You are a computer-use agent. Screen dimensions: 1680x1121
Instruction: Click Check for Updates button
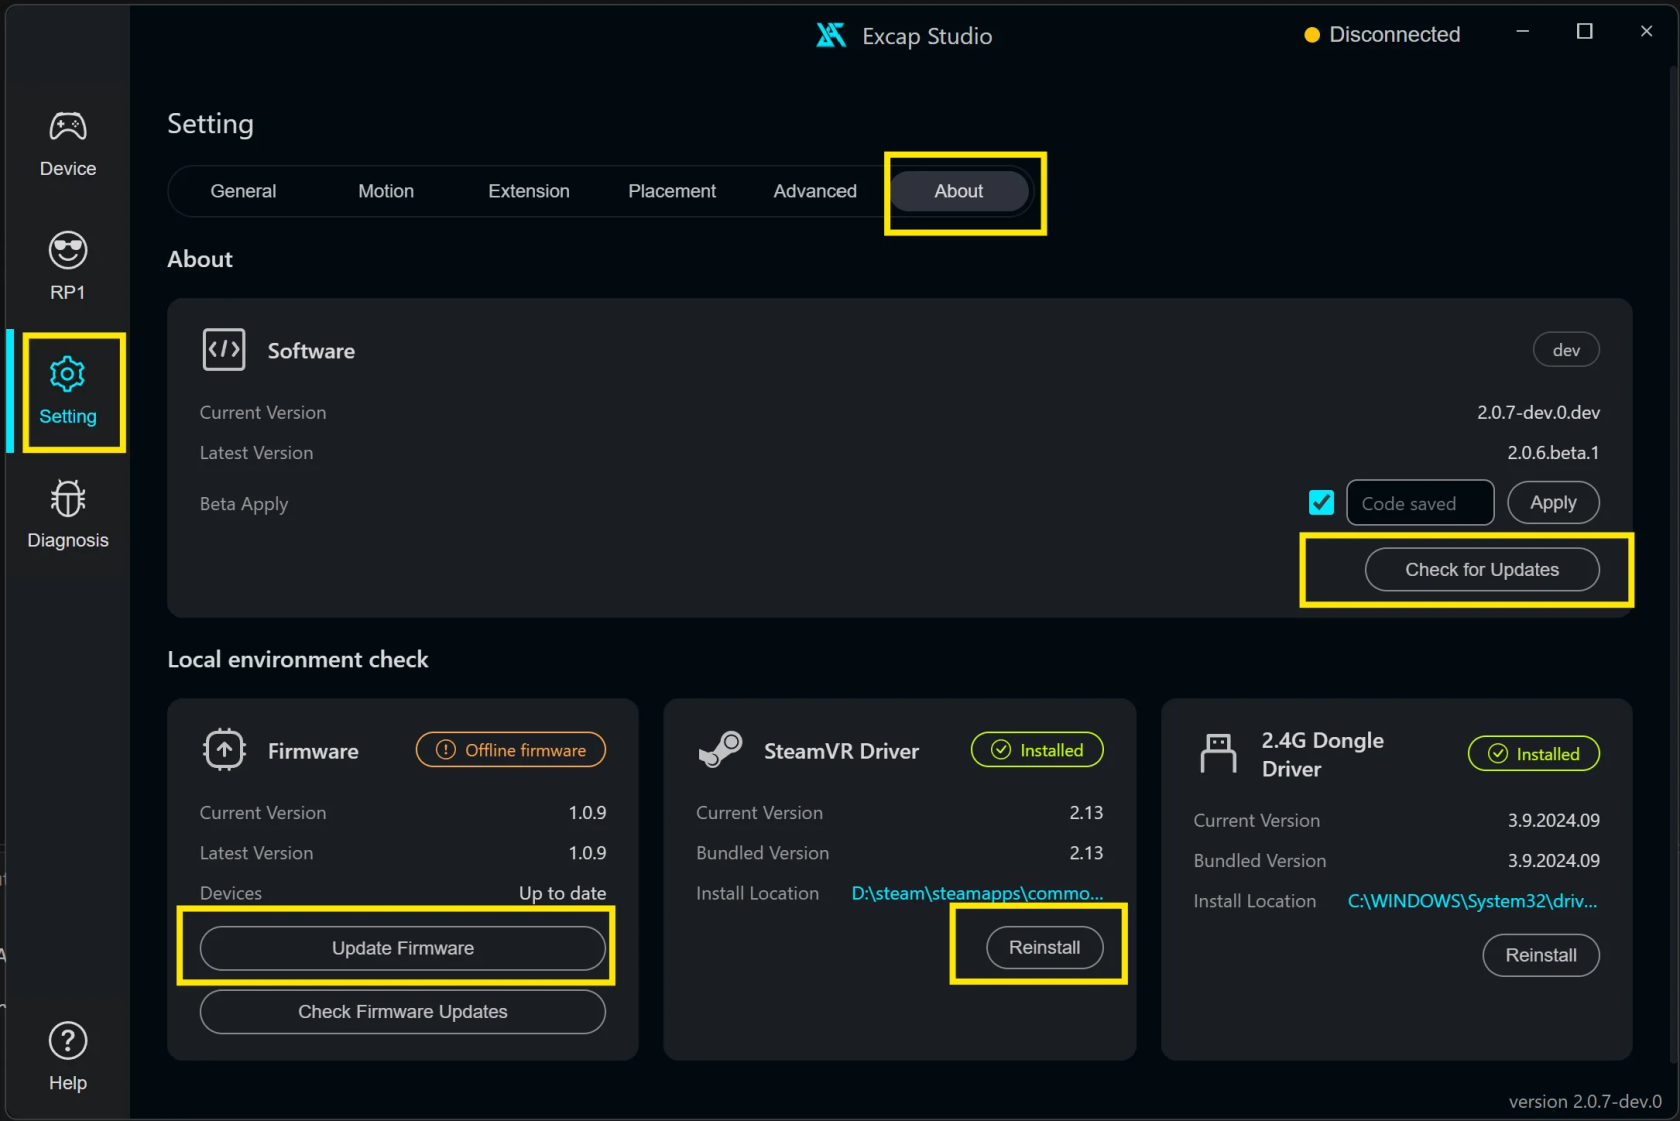1482,569
